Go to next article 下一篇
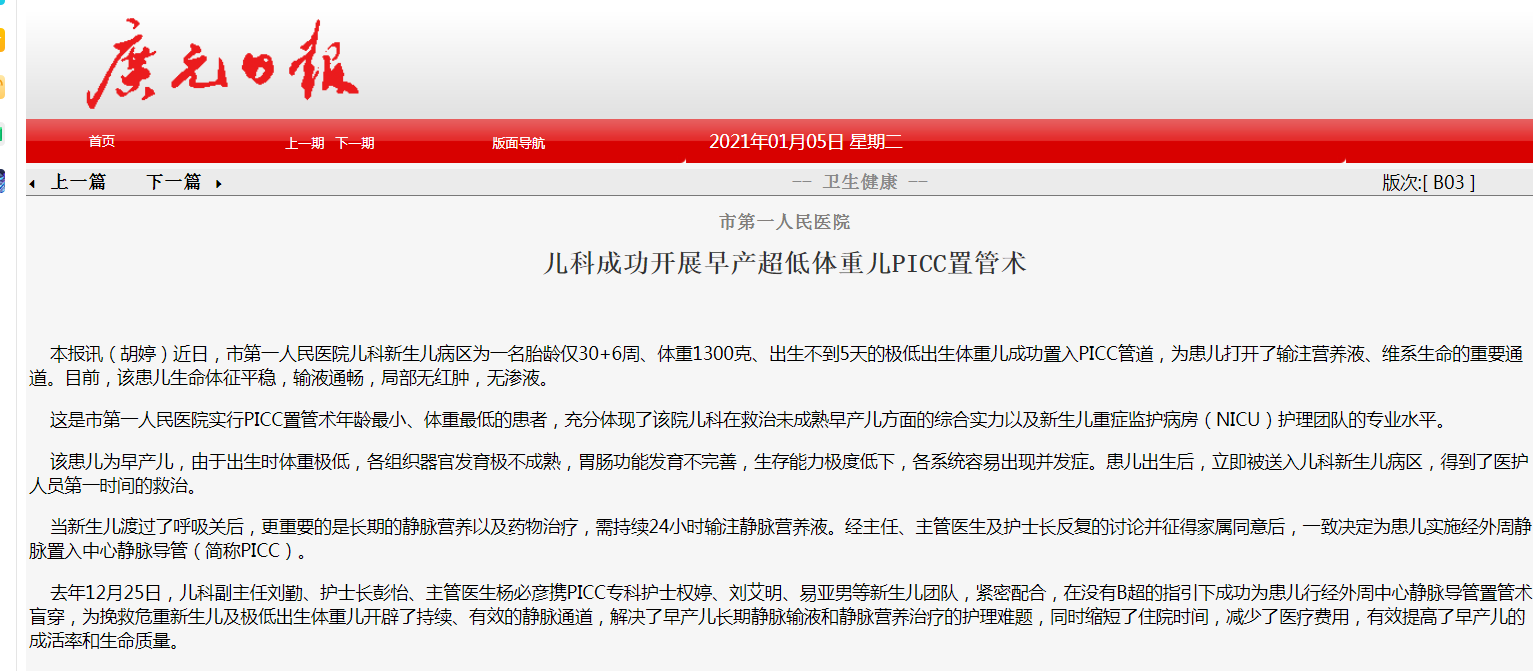 (x=173, y=182)
